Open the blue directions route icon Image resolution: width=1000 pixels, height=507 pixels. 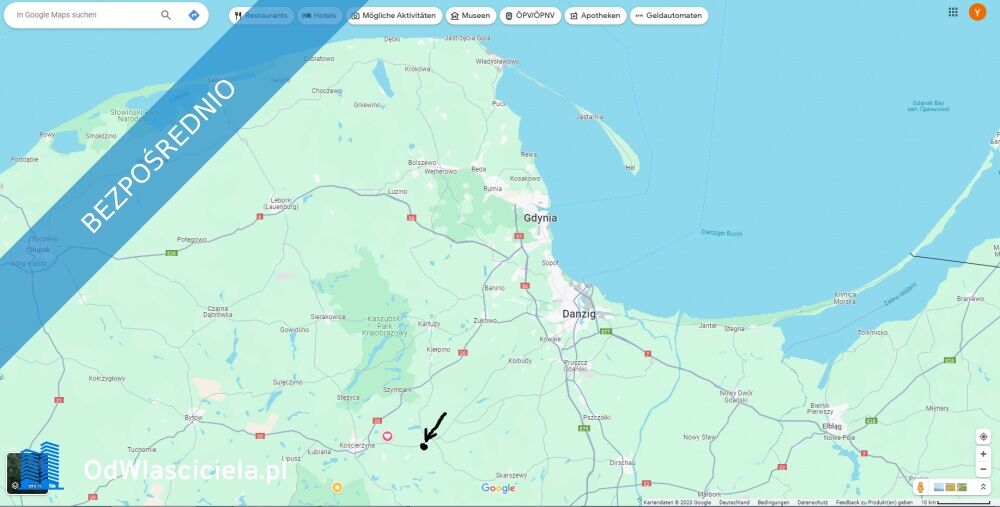pos(194,15)
